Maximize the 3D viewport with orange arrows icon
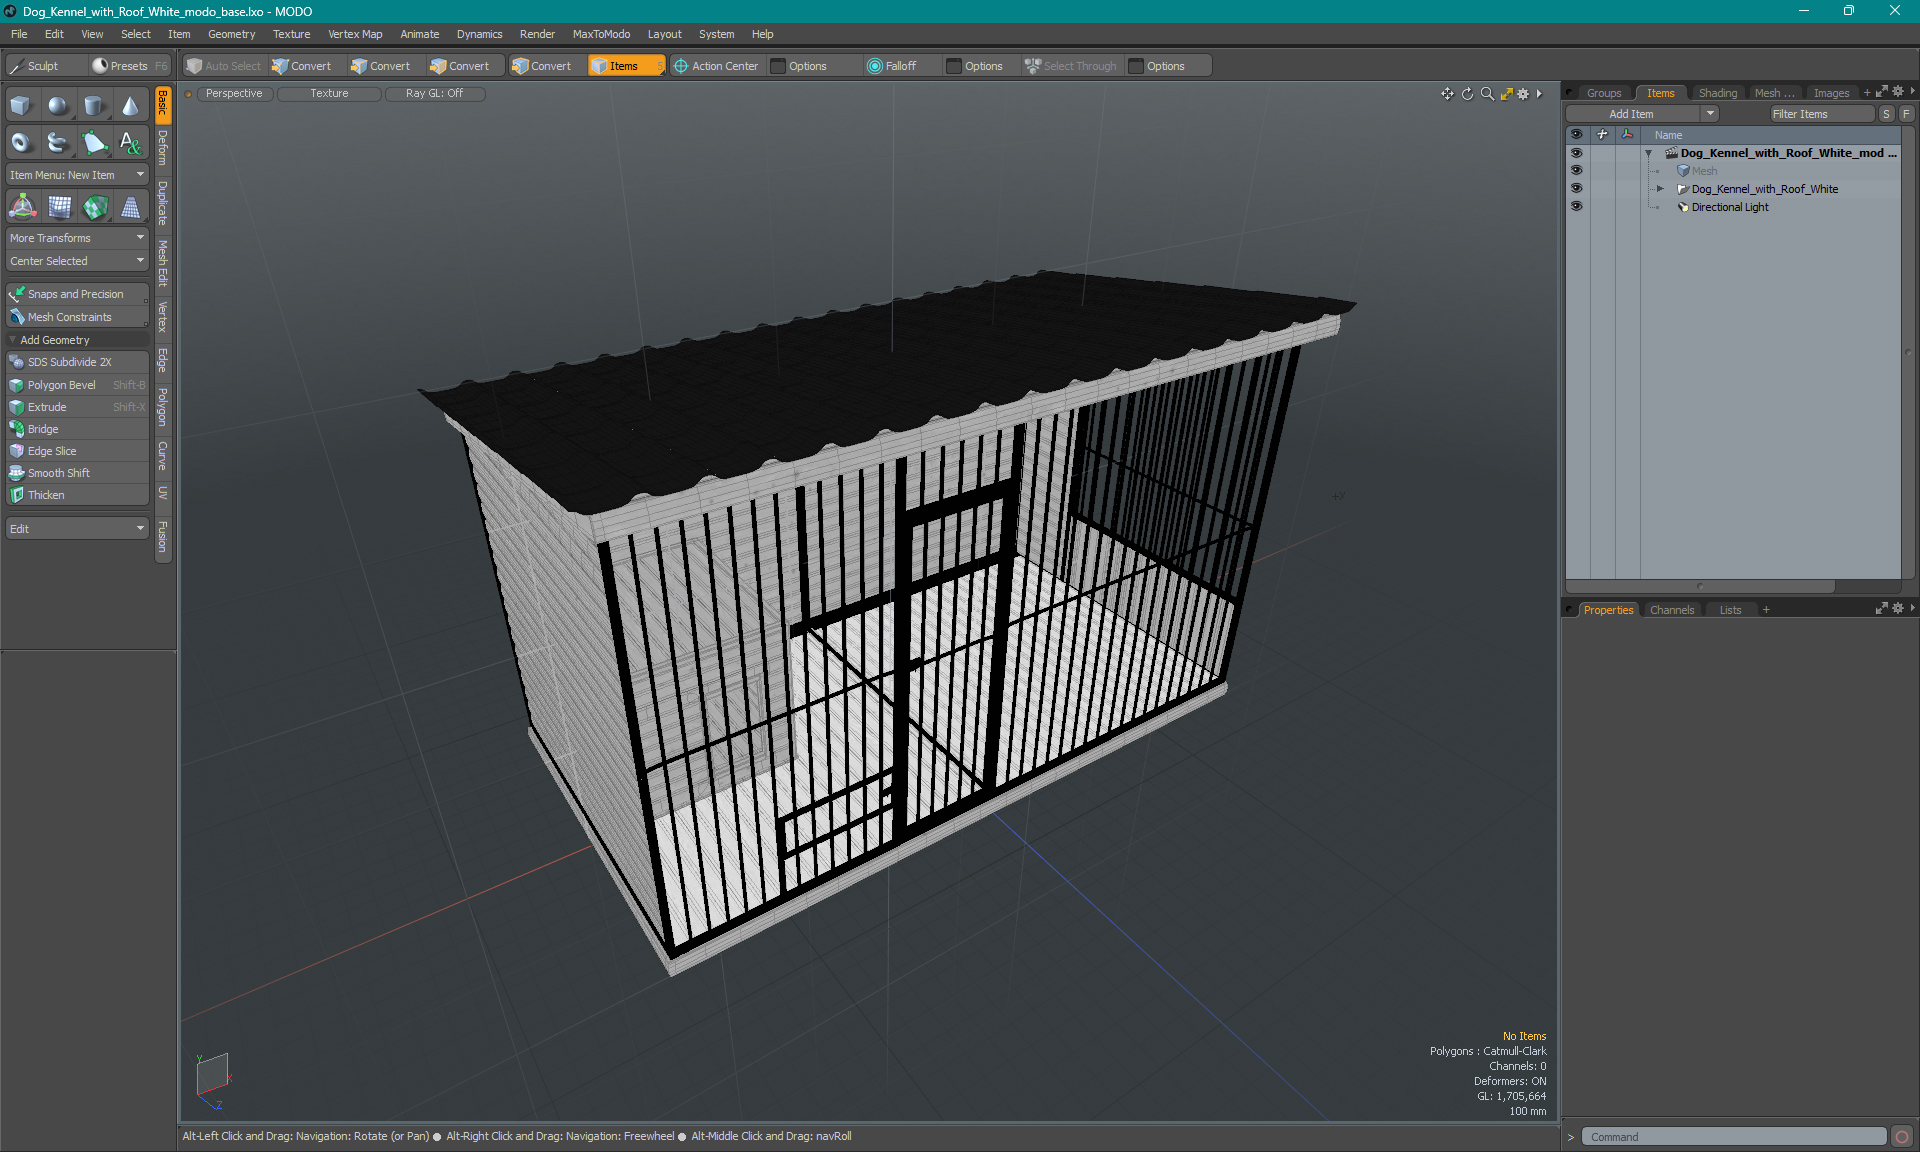 (x=1506, y=93)
